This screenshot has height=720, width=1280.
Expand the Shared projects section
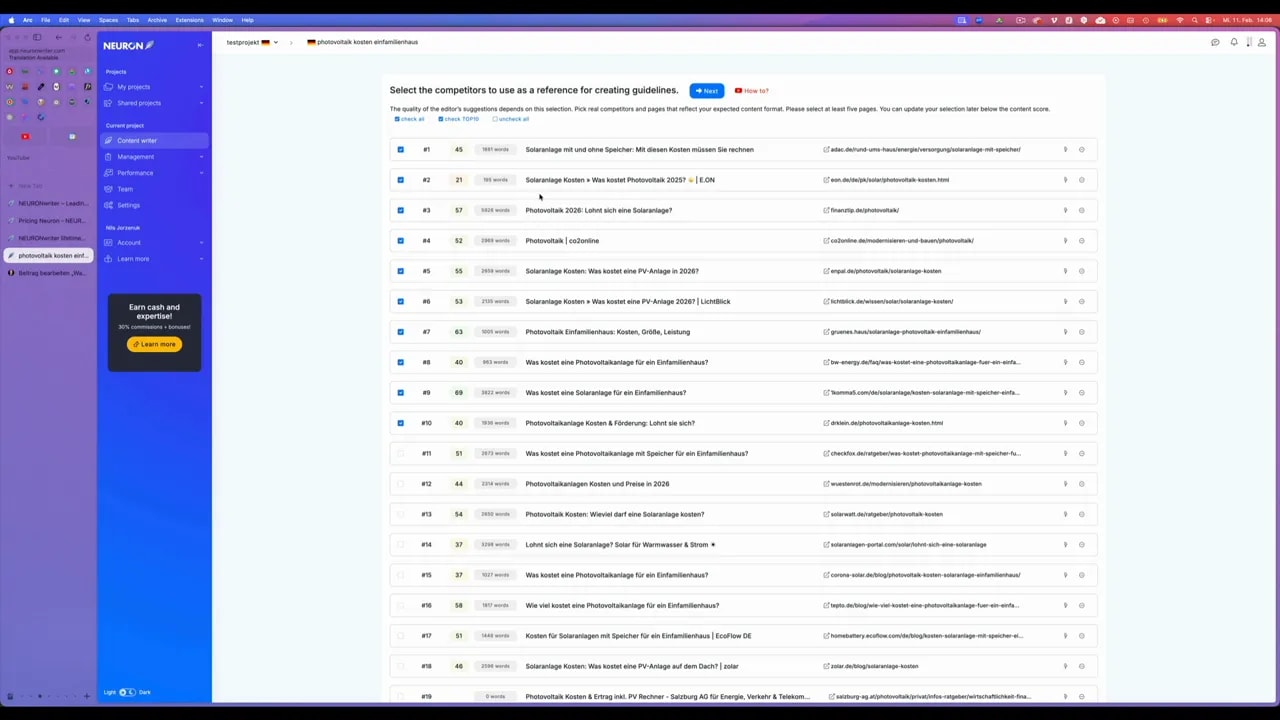139,103
